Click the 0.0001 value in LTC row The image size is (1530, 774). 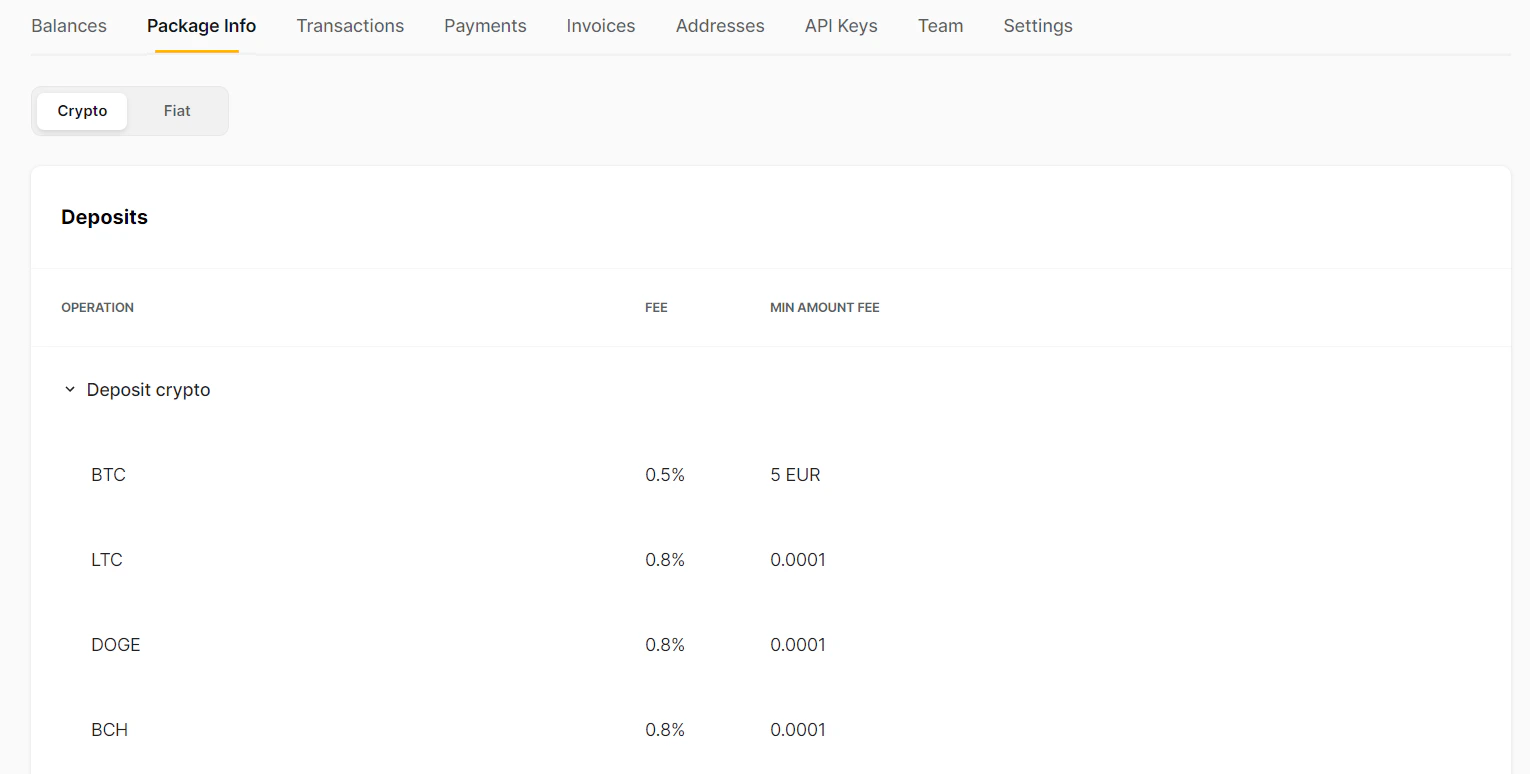[798, 560]
